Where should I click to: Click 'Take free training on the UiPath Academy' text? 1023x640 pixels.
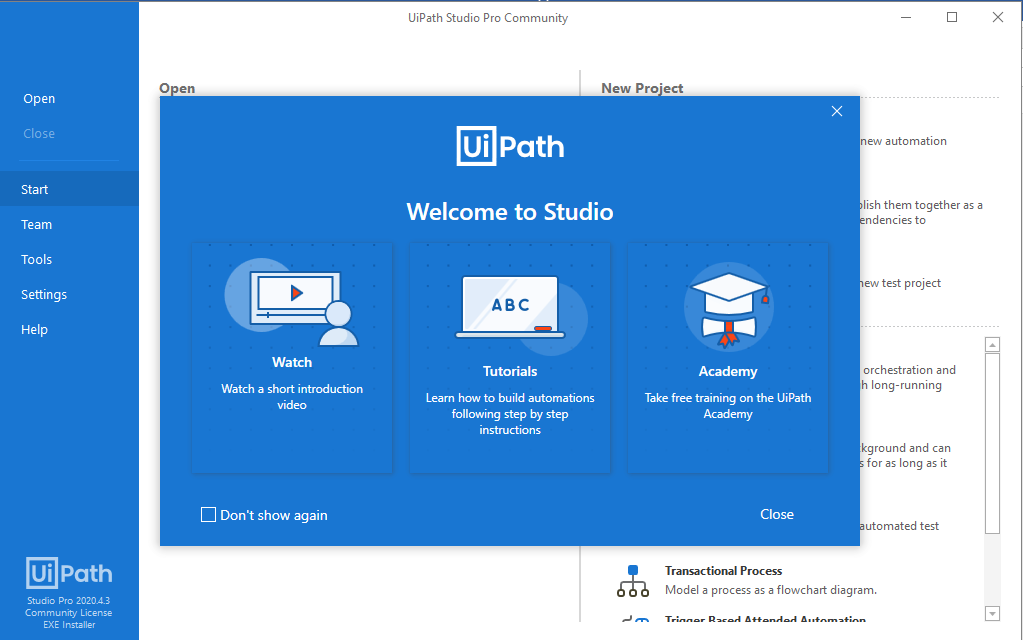click(728, 406)
